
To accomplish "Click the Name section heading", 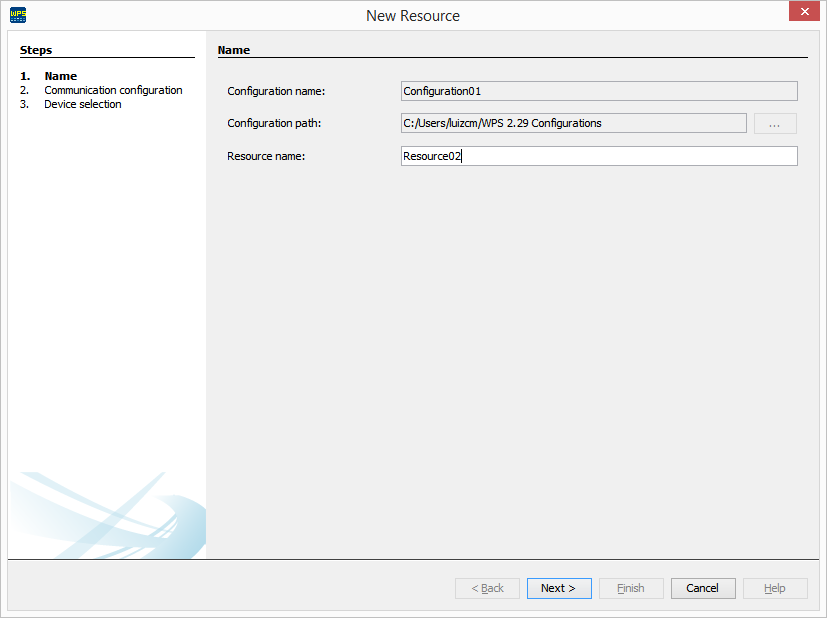I will 235,49.
